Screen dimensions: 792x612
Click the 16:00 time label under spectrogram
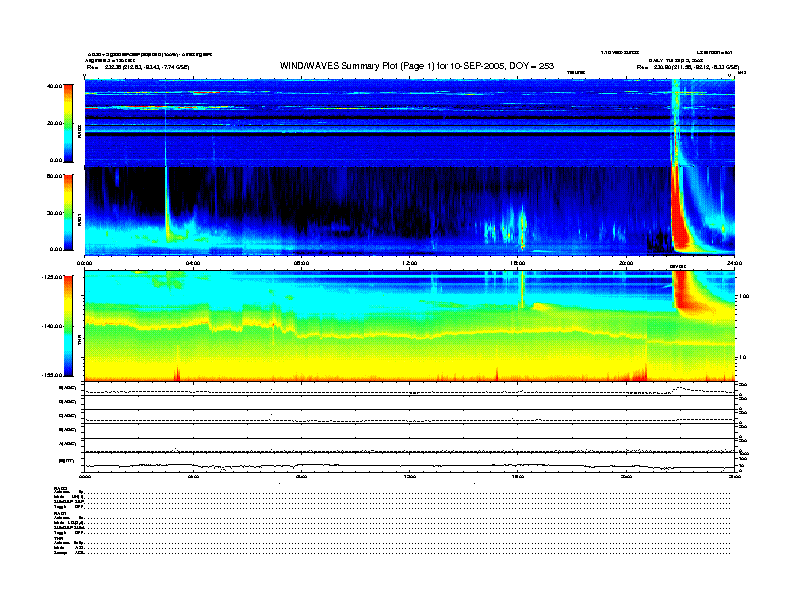click(518, 263)
